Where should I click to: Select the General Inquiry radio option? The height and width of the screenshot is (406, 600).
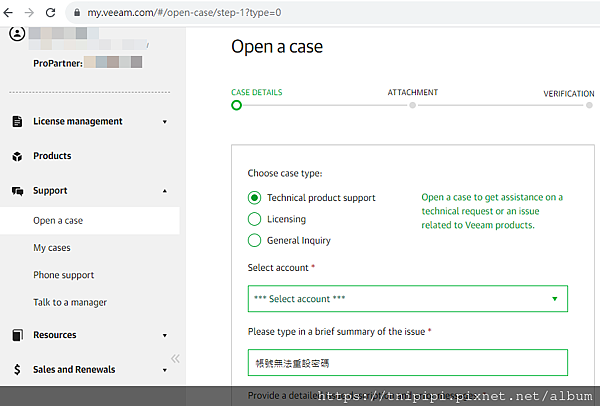pos(254,241)
